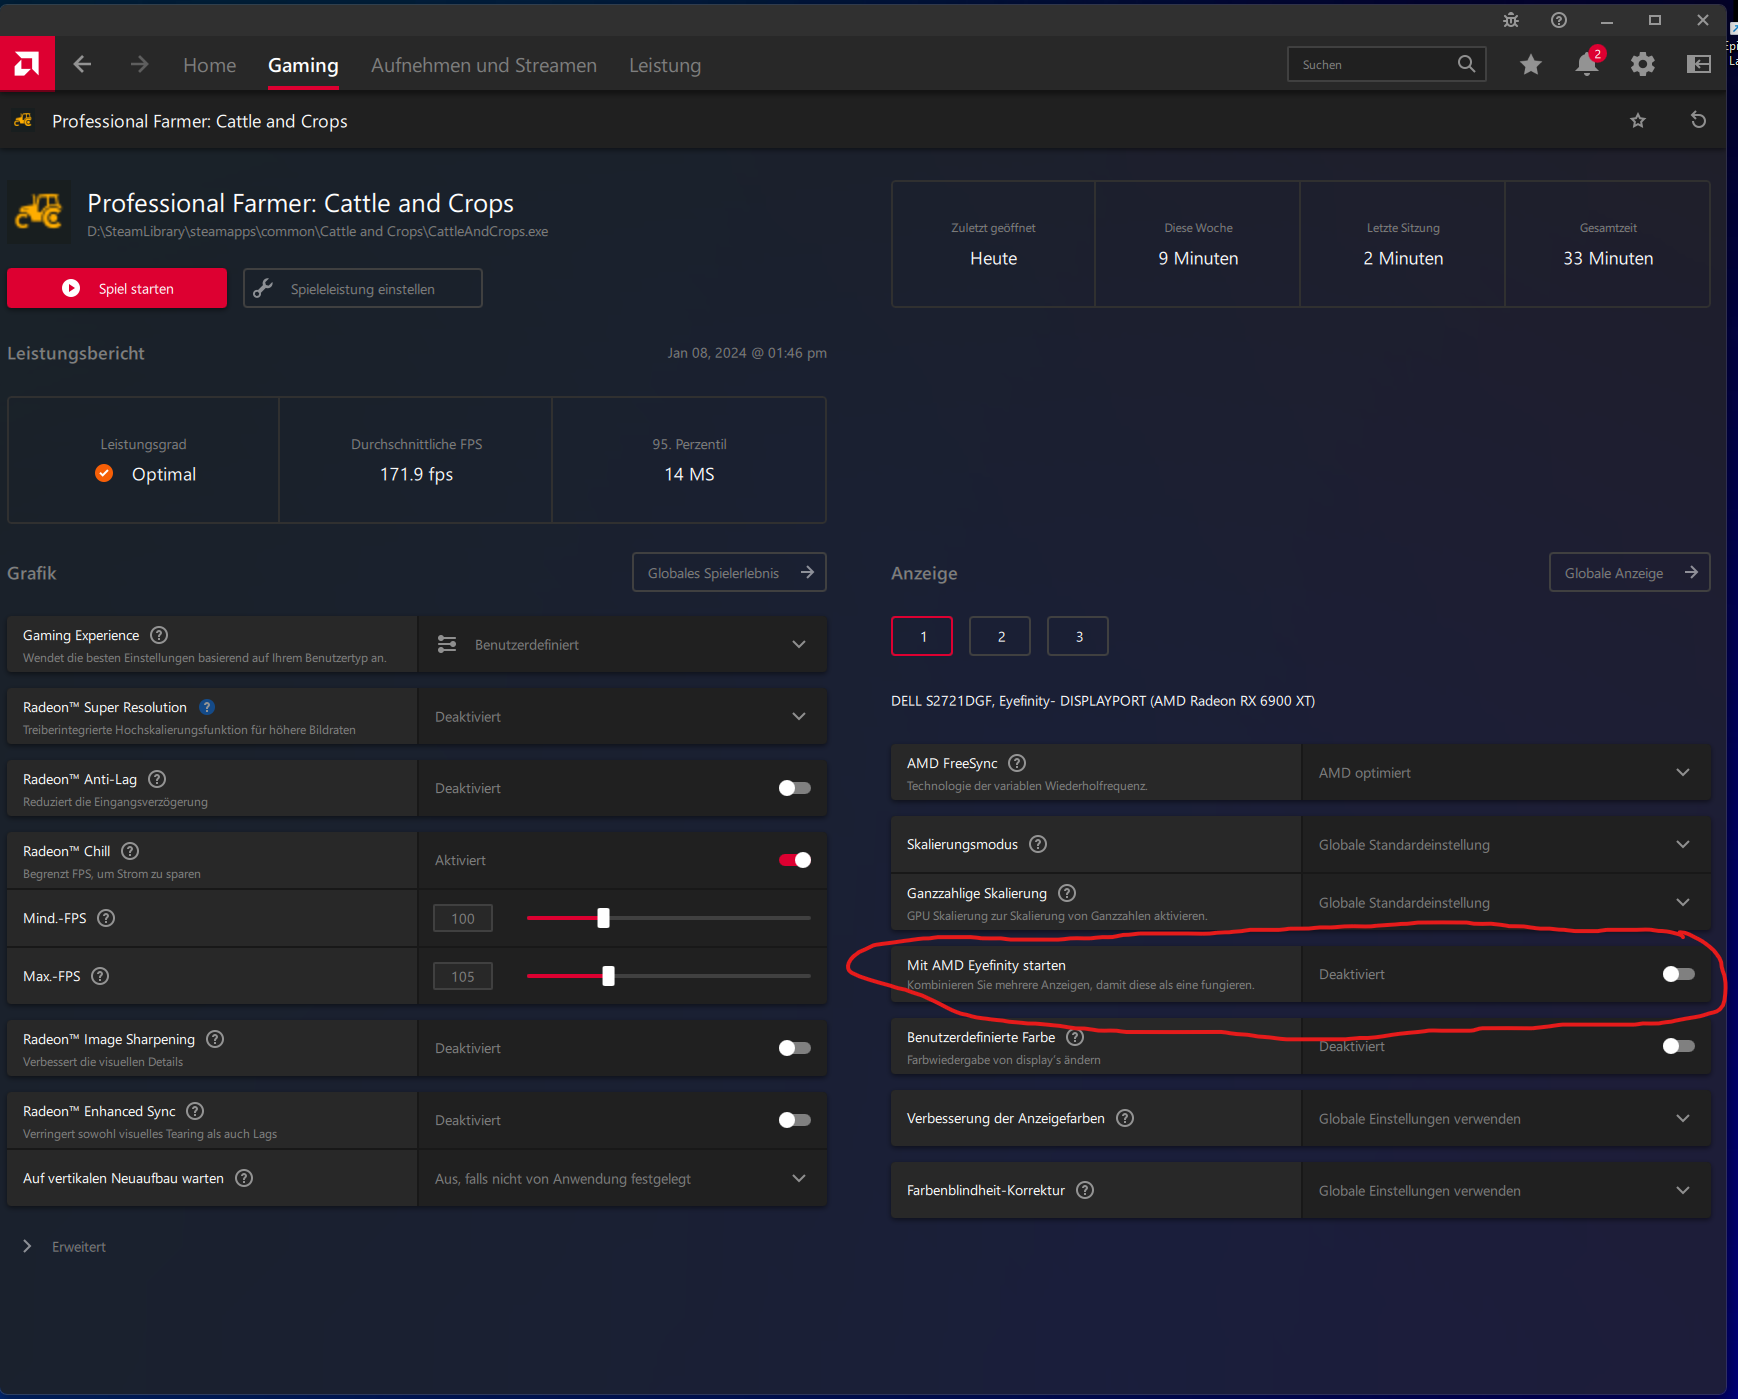1738x1399 pixels.
Task: Disable Radeon Chill toggle
Action: (795, 860)
